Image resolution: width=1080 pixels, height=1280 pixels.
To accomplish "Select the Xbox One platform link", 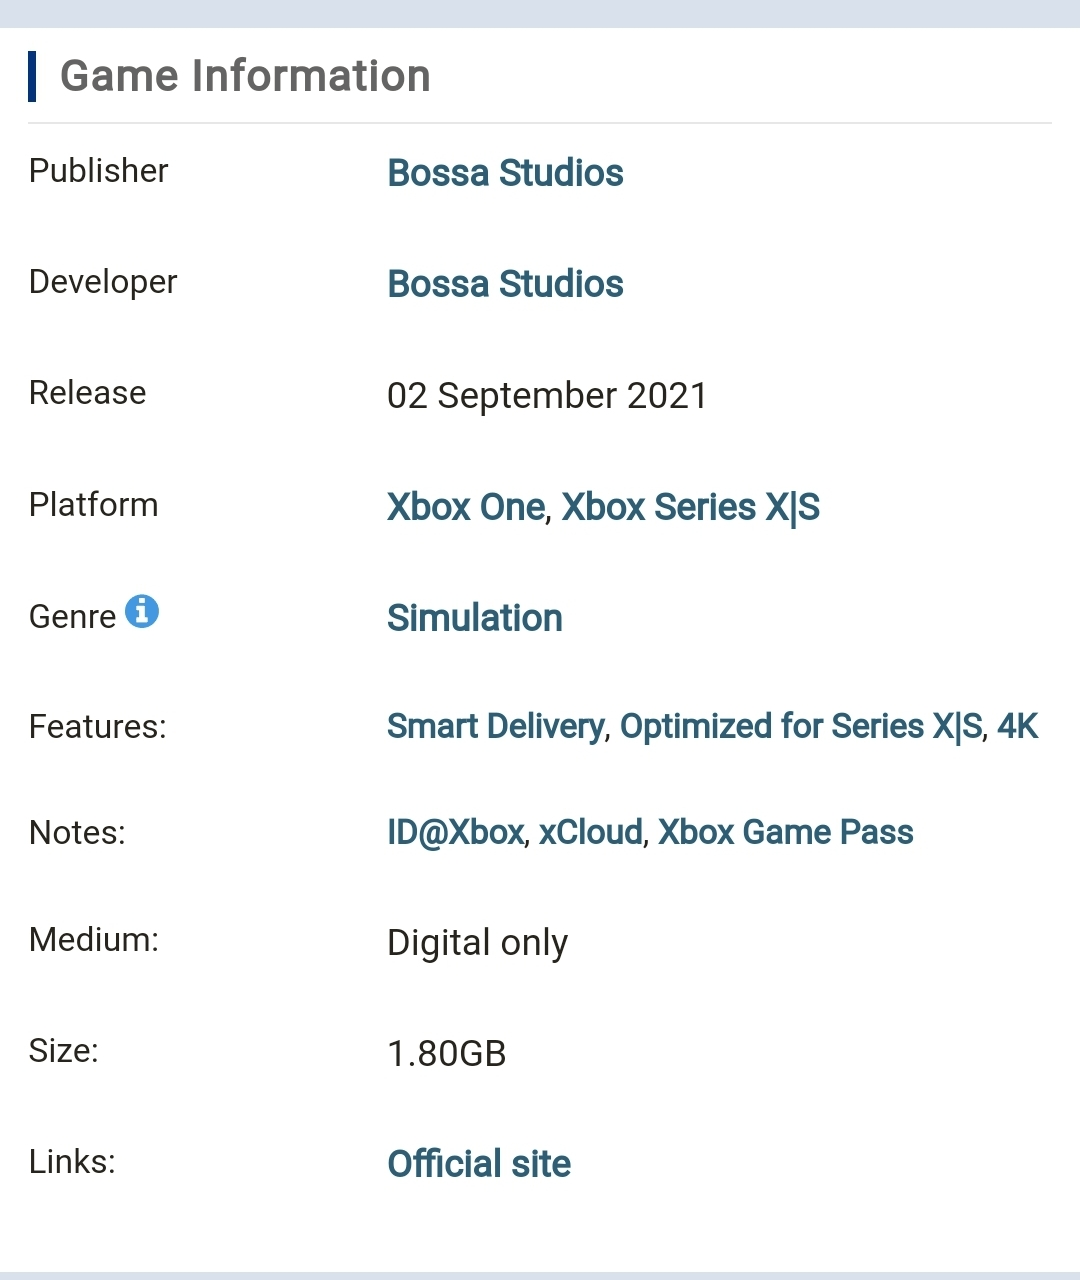I will [466, 507].
